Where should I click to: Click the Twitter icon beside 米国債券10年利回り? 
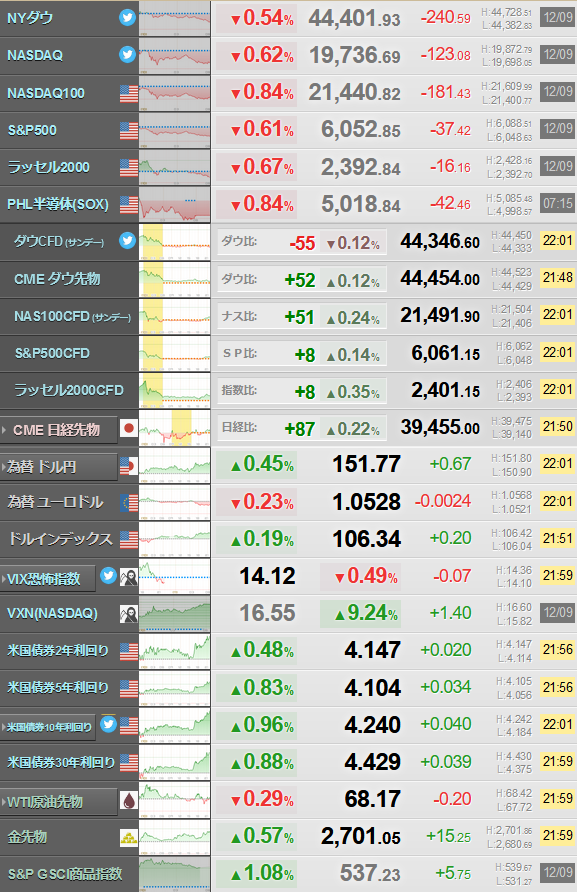click(108, 724)
